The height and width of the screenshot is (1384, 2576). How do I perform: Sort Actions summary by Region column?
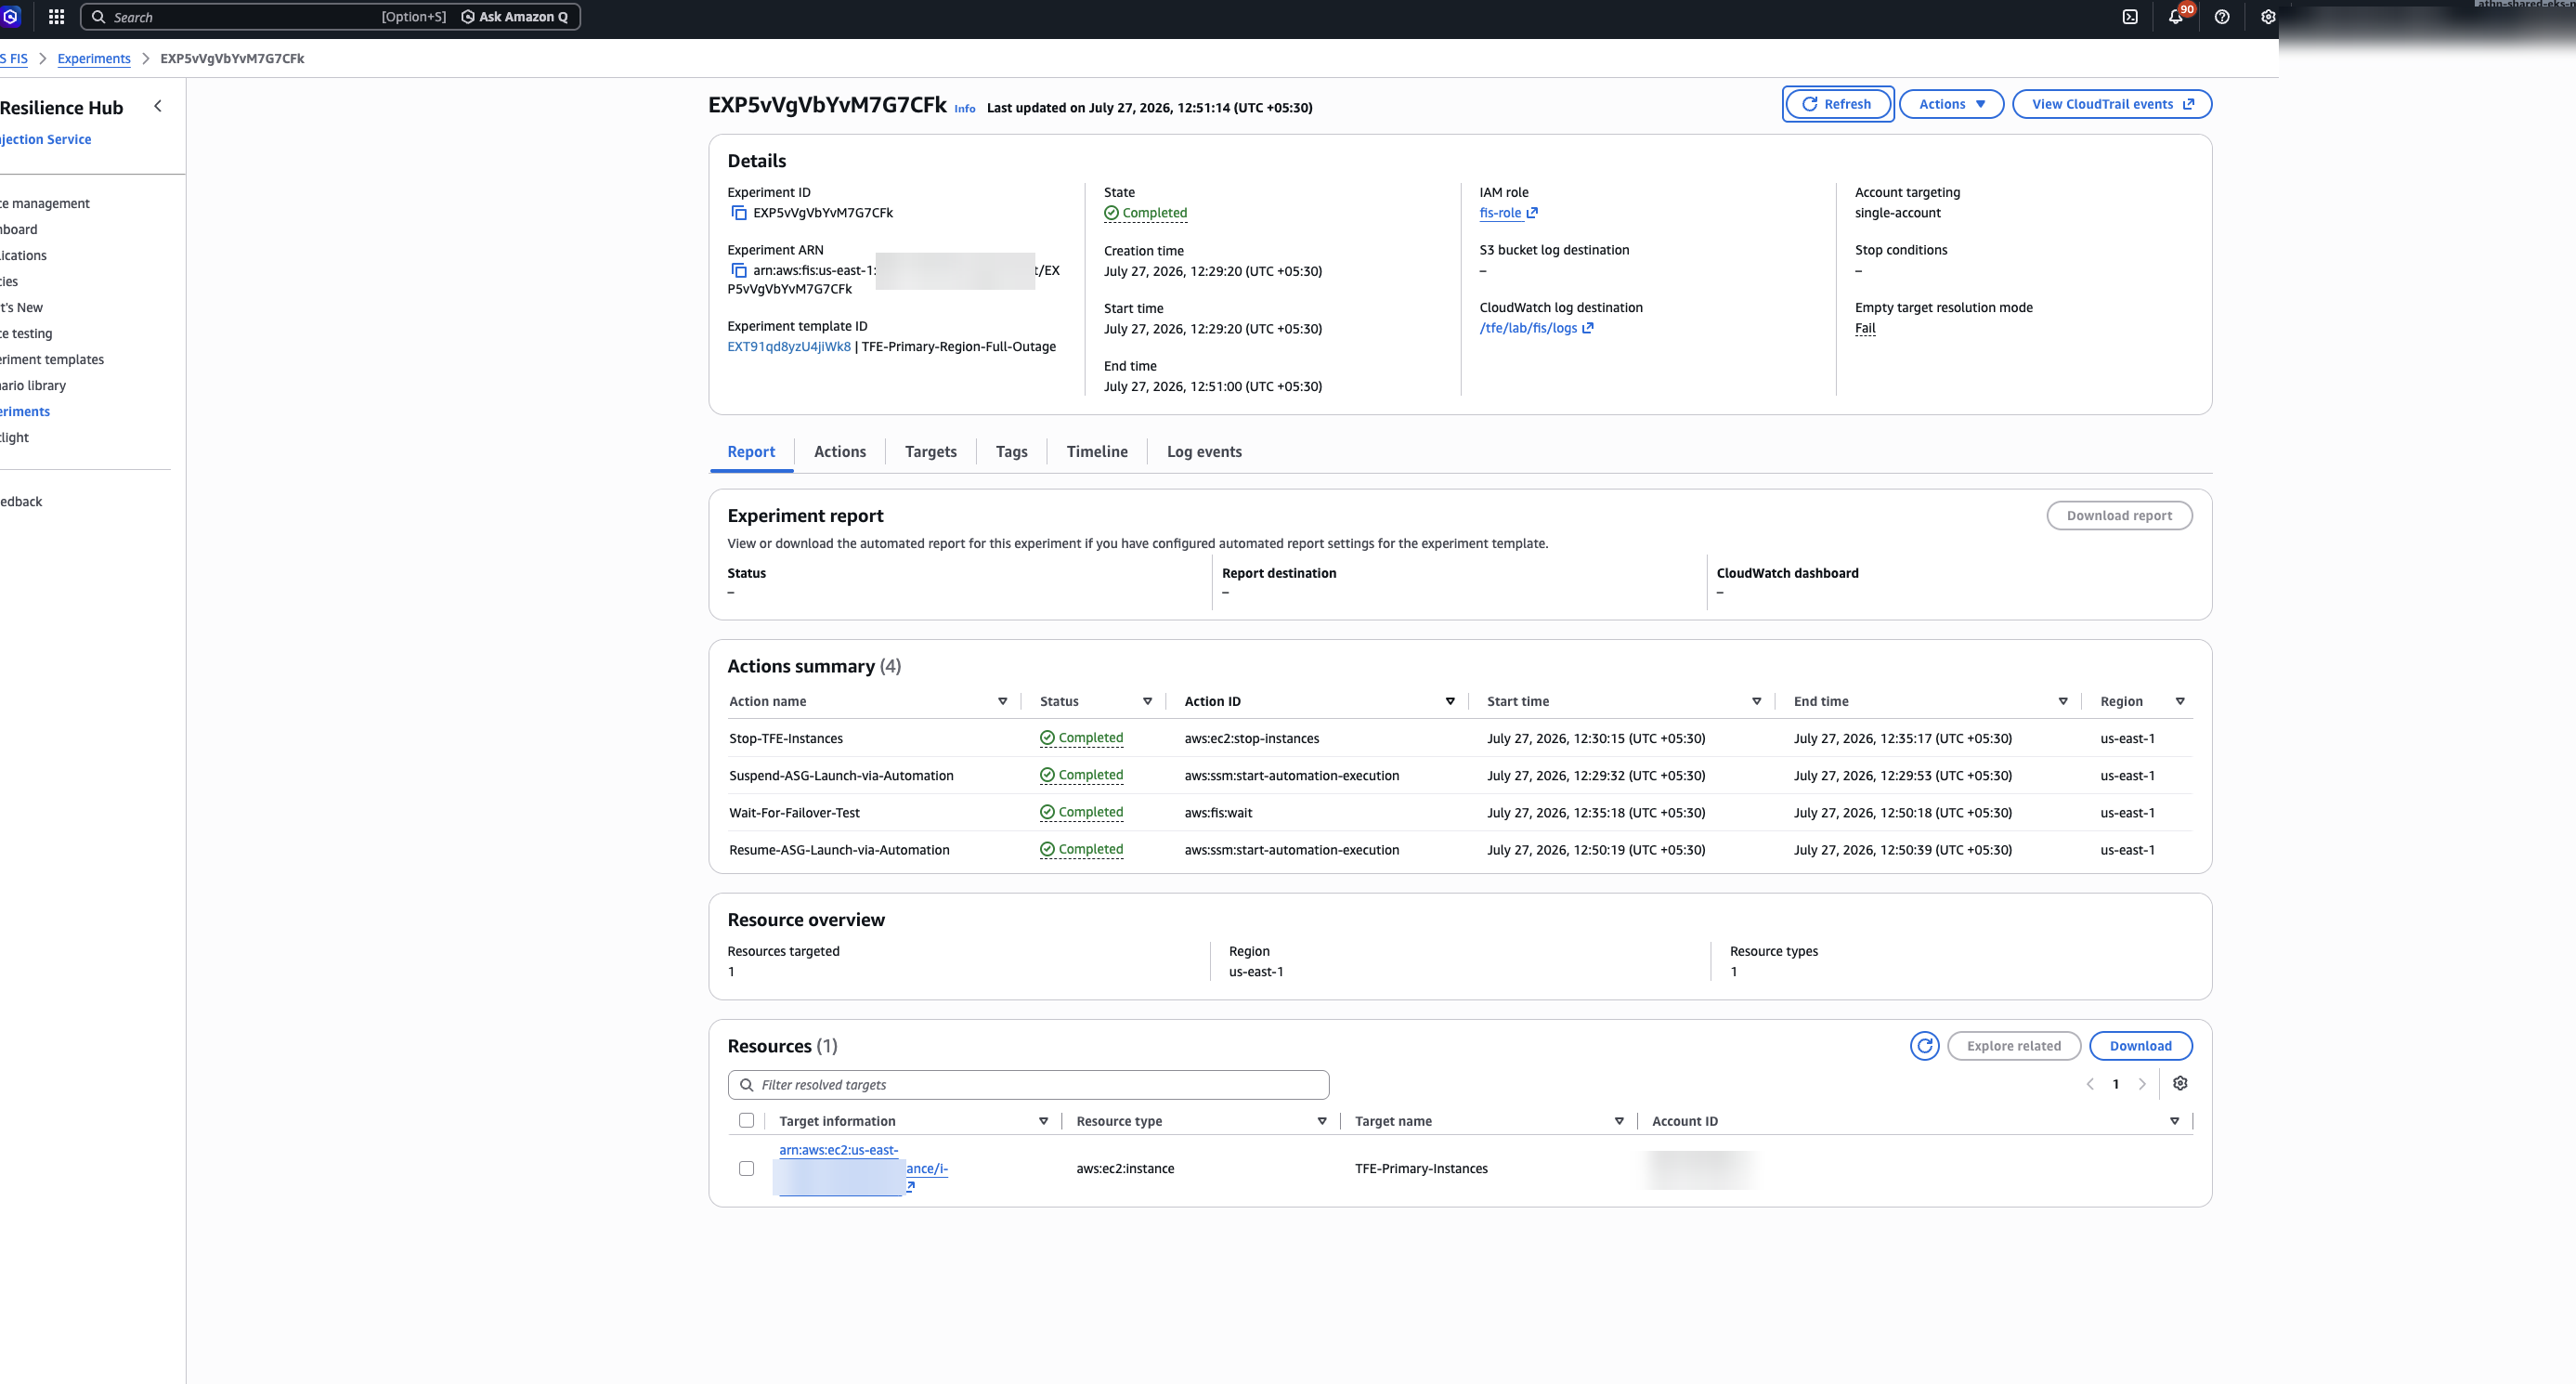click(2180, 702)
